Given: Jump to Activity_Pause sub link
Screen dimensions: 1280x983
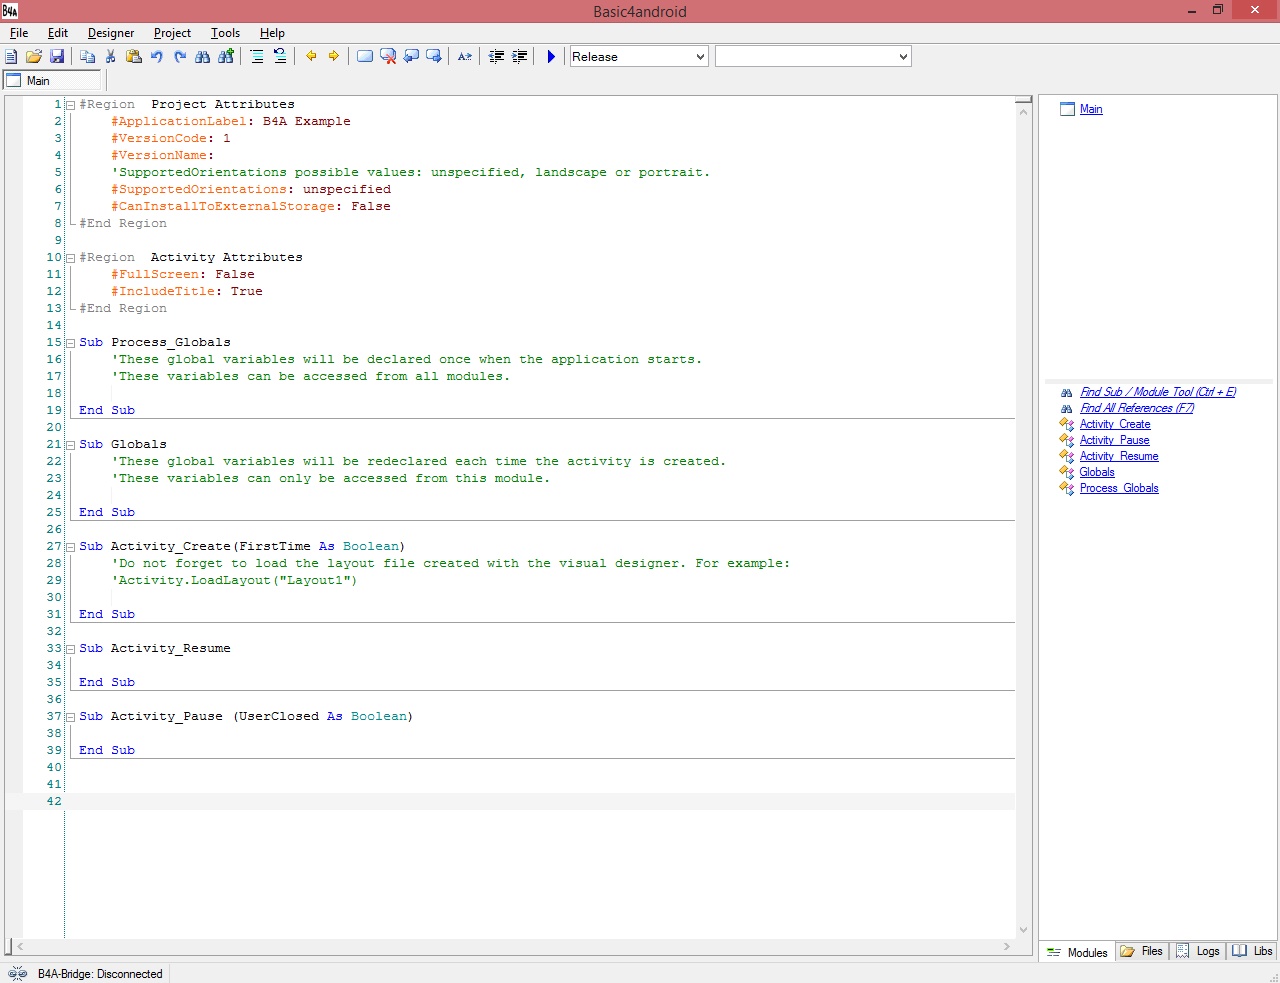Looking at the screenshot, I should coord(1115,440).
